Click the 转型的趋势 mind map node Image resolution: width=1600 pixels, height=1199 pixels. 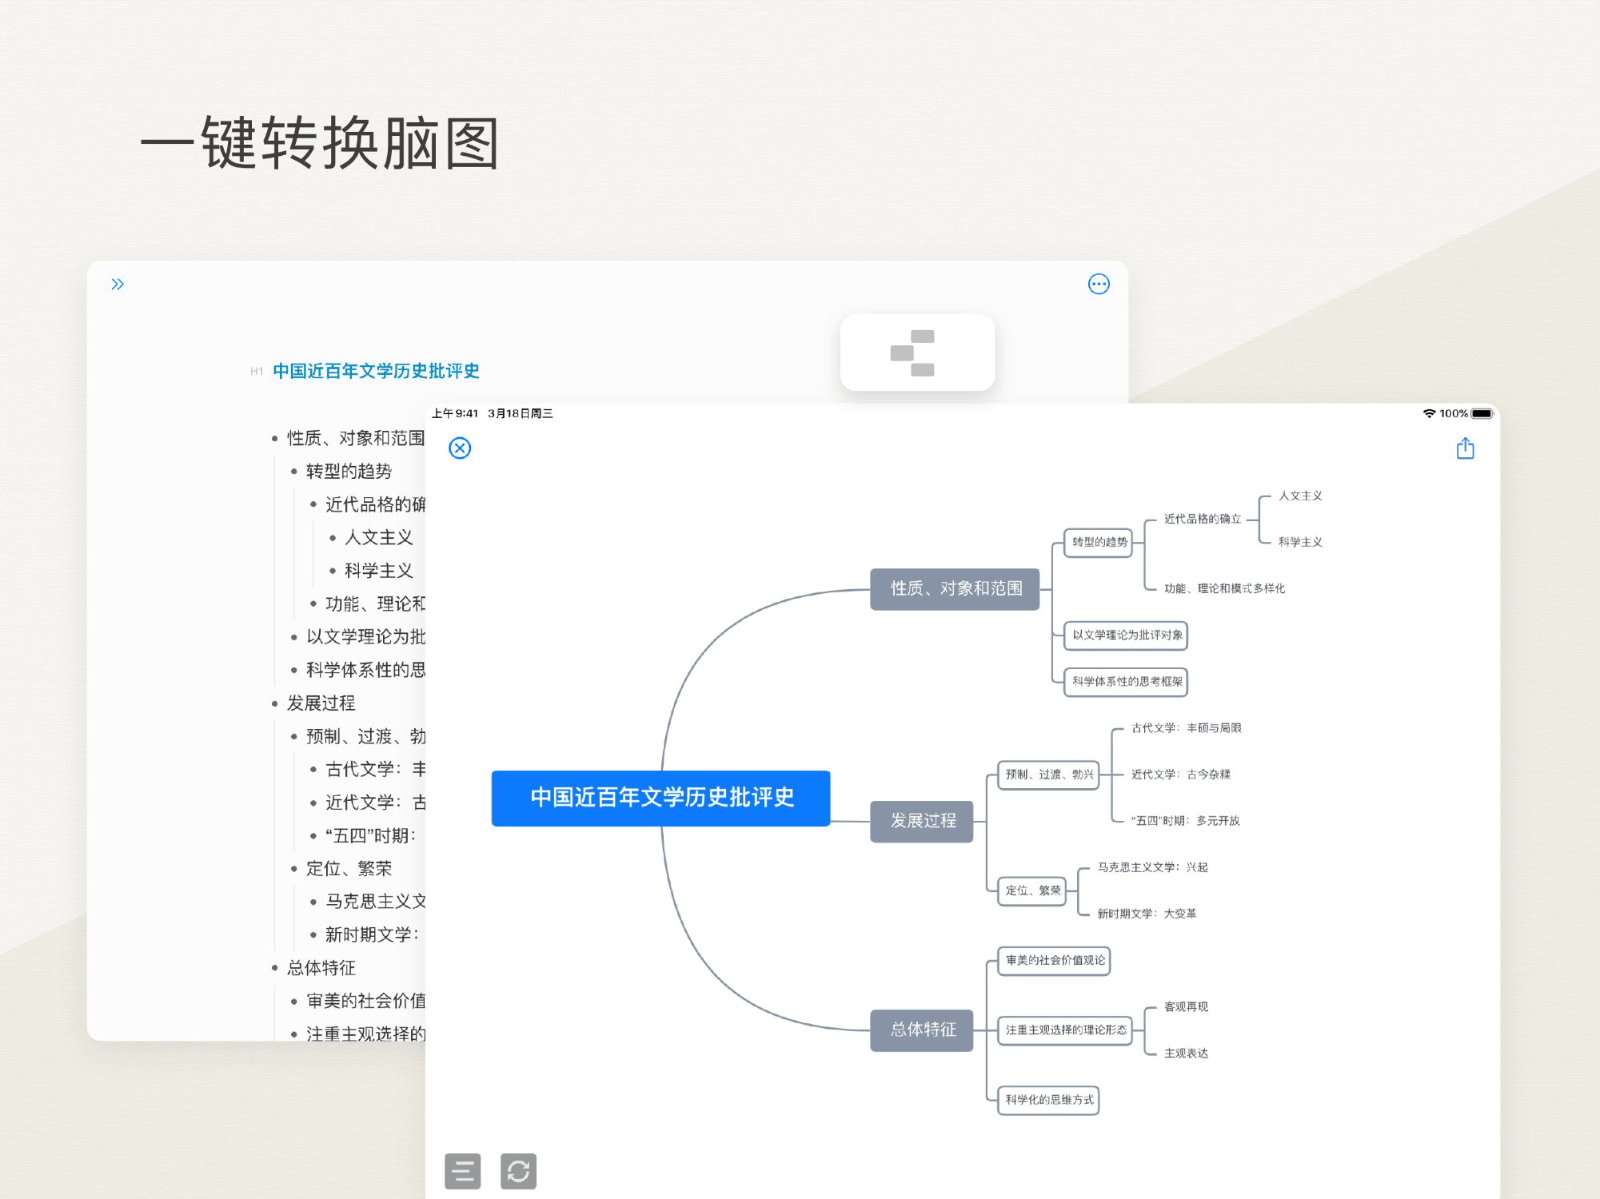1098,542
